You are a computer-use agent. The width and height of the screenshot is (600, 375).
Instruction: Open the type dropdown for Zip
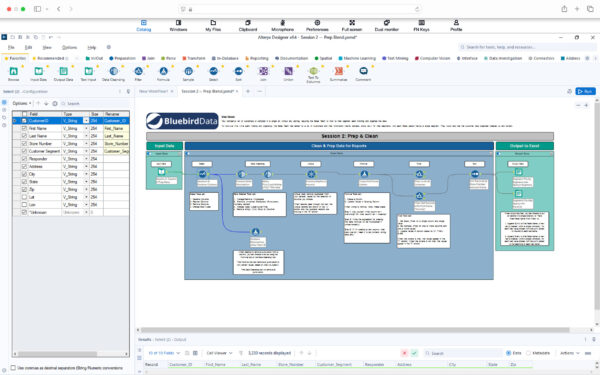coord(86,189)
